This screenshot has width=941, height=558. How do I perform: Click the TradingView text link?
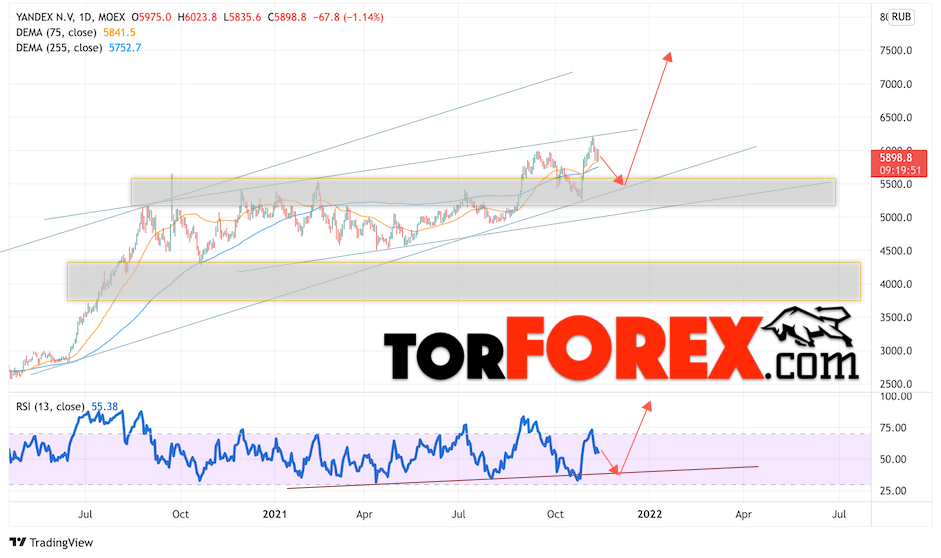point(61,542)
